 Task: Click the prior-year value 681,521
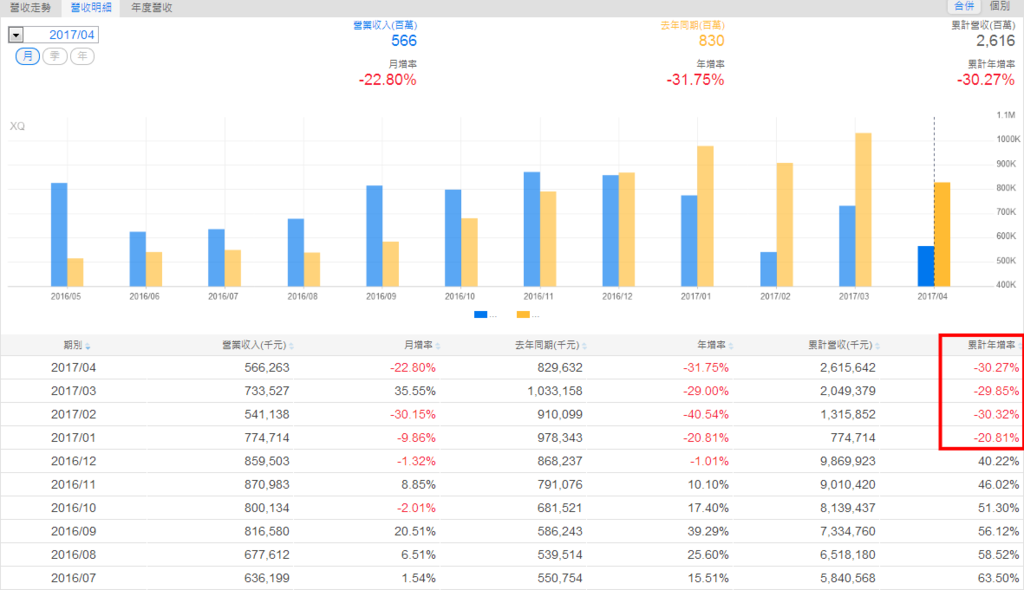coord(560,508)
